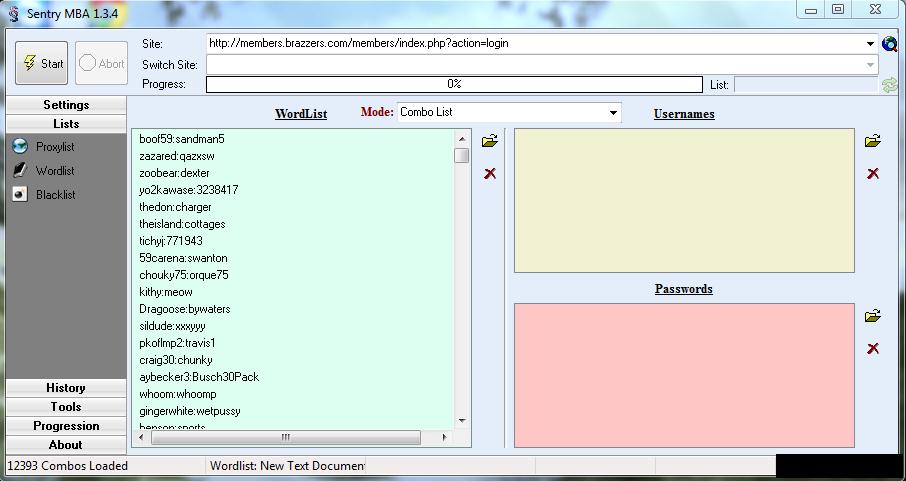Click the List field next to Progress

(806, 85)
